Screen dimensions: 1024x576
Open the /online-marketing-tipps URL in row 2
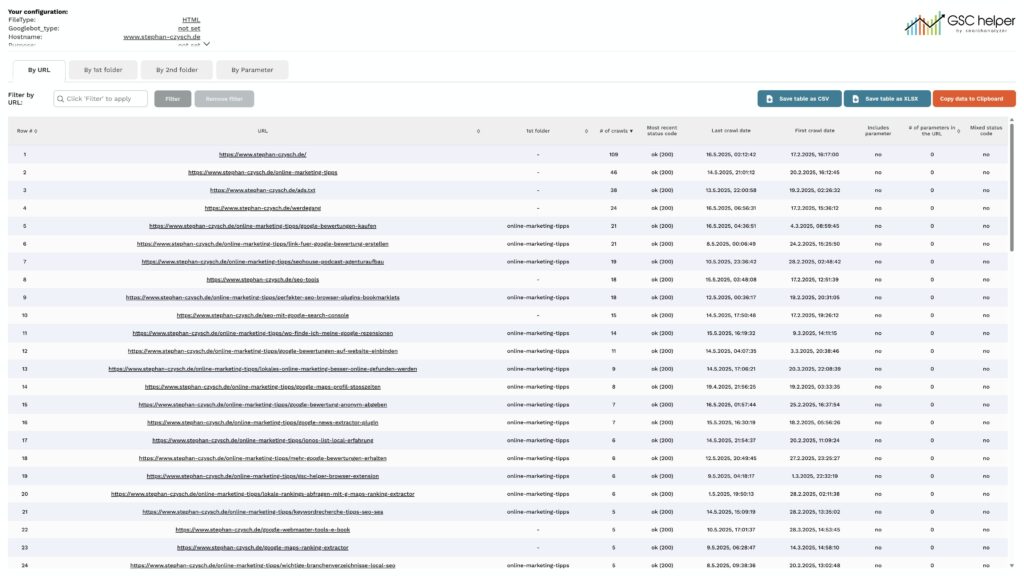click(x=263, y=172)
